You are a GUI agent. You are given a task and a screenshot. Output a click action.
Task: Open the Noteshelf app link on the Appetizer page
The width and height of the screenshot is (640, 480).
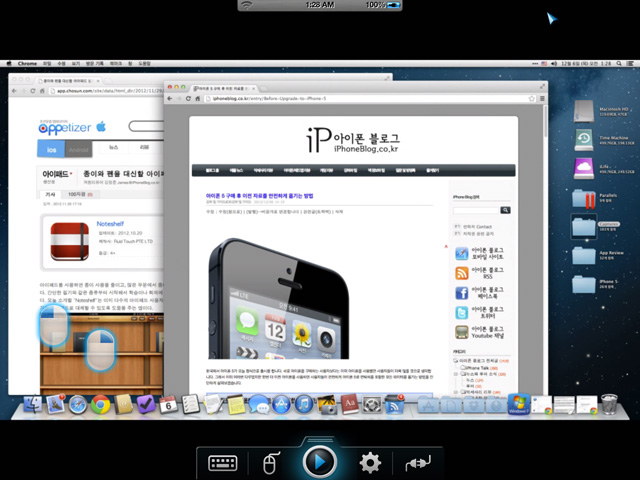click(110, 224)
